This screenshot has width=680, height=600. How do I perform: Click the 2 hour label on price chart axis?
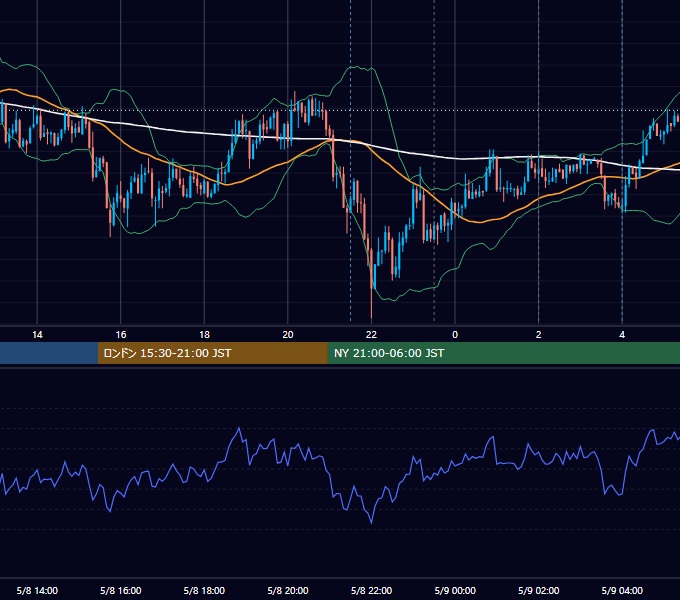tap(539, 335)
